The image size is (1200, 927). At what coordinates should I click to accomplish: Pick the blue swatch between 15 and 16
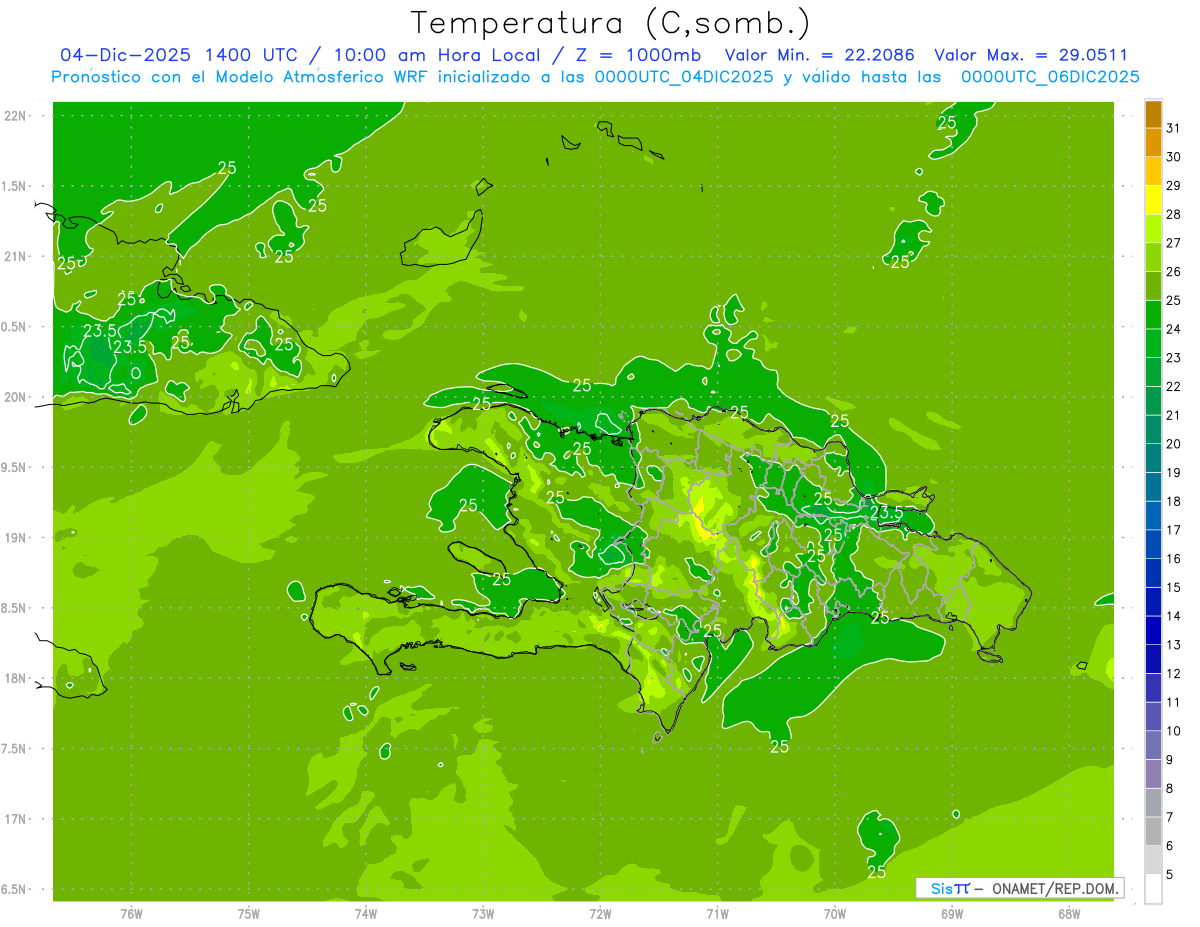1153,573
